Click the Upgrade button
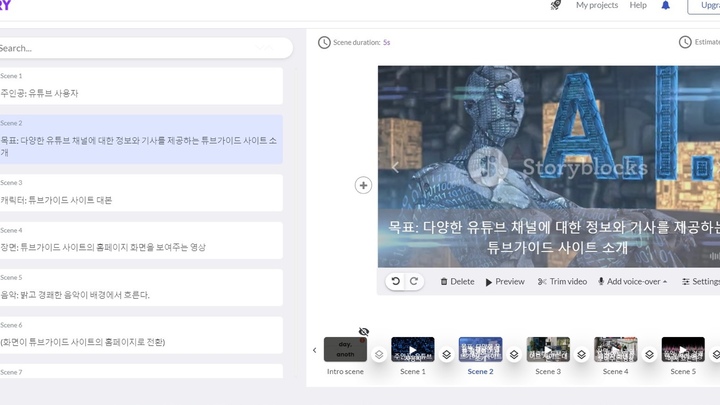Viewport: 720px width, 405px height. (x=704, y=6)
